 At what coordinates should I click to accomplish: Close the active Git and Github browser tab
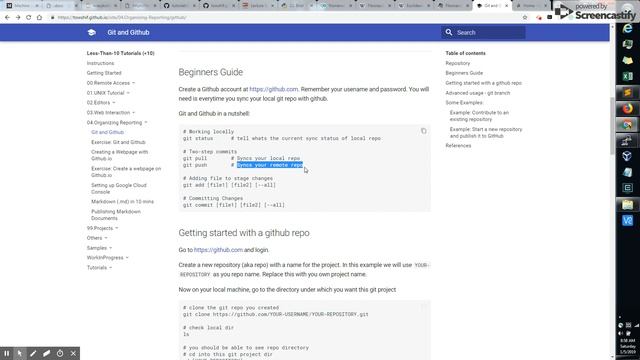[x=507, y=6]
